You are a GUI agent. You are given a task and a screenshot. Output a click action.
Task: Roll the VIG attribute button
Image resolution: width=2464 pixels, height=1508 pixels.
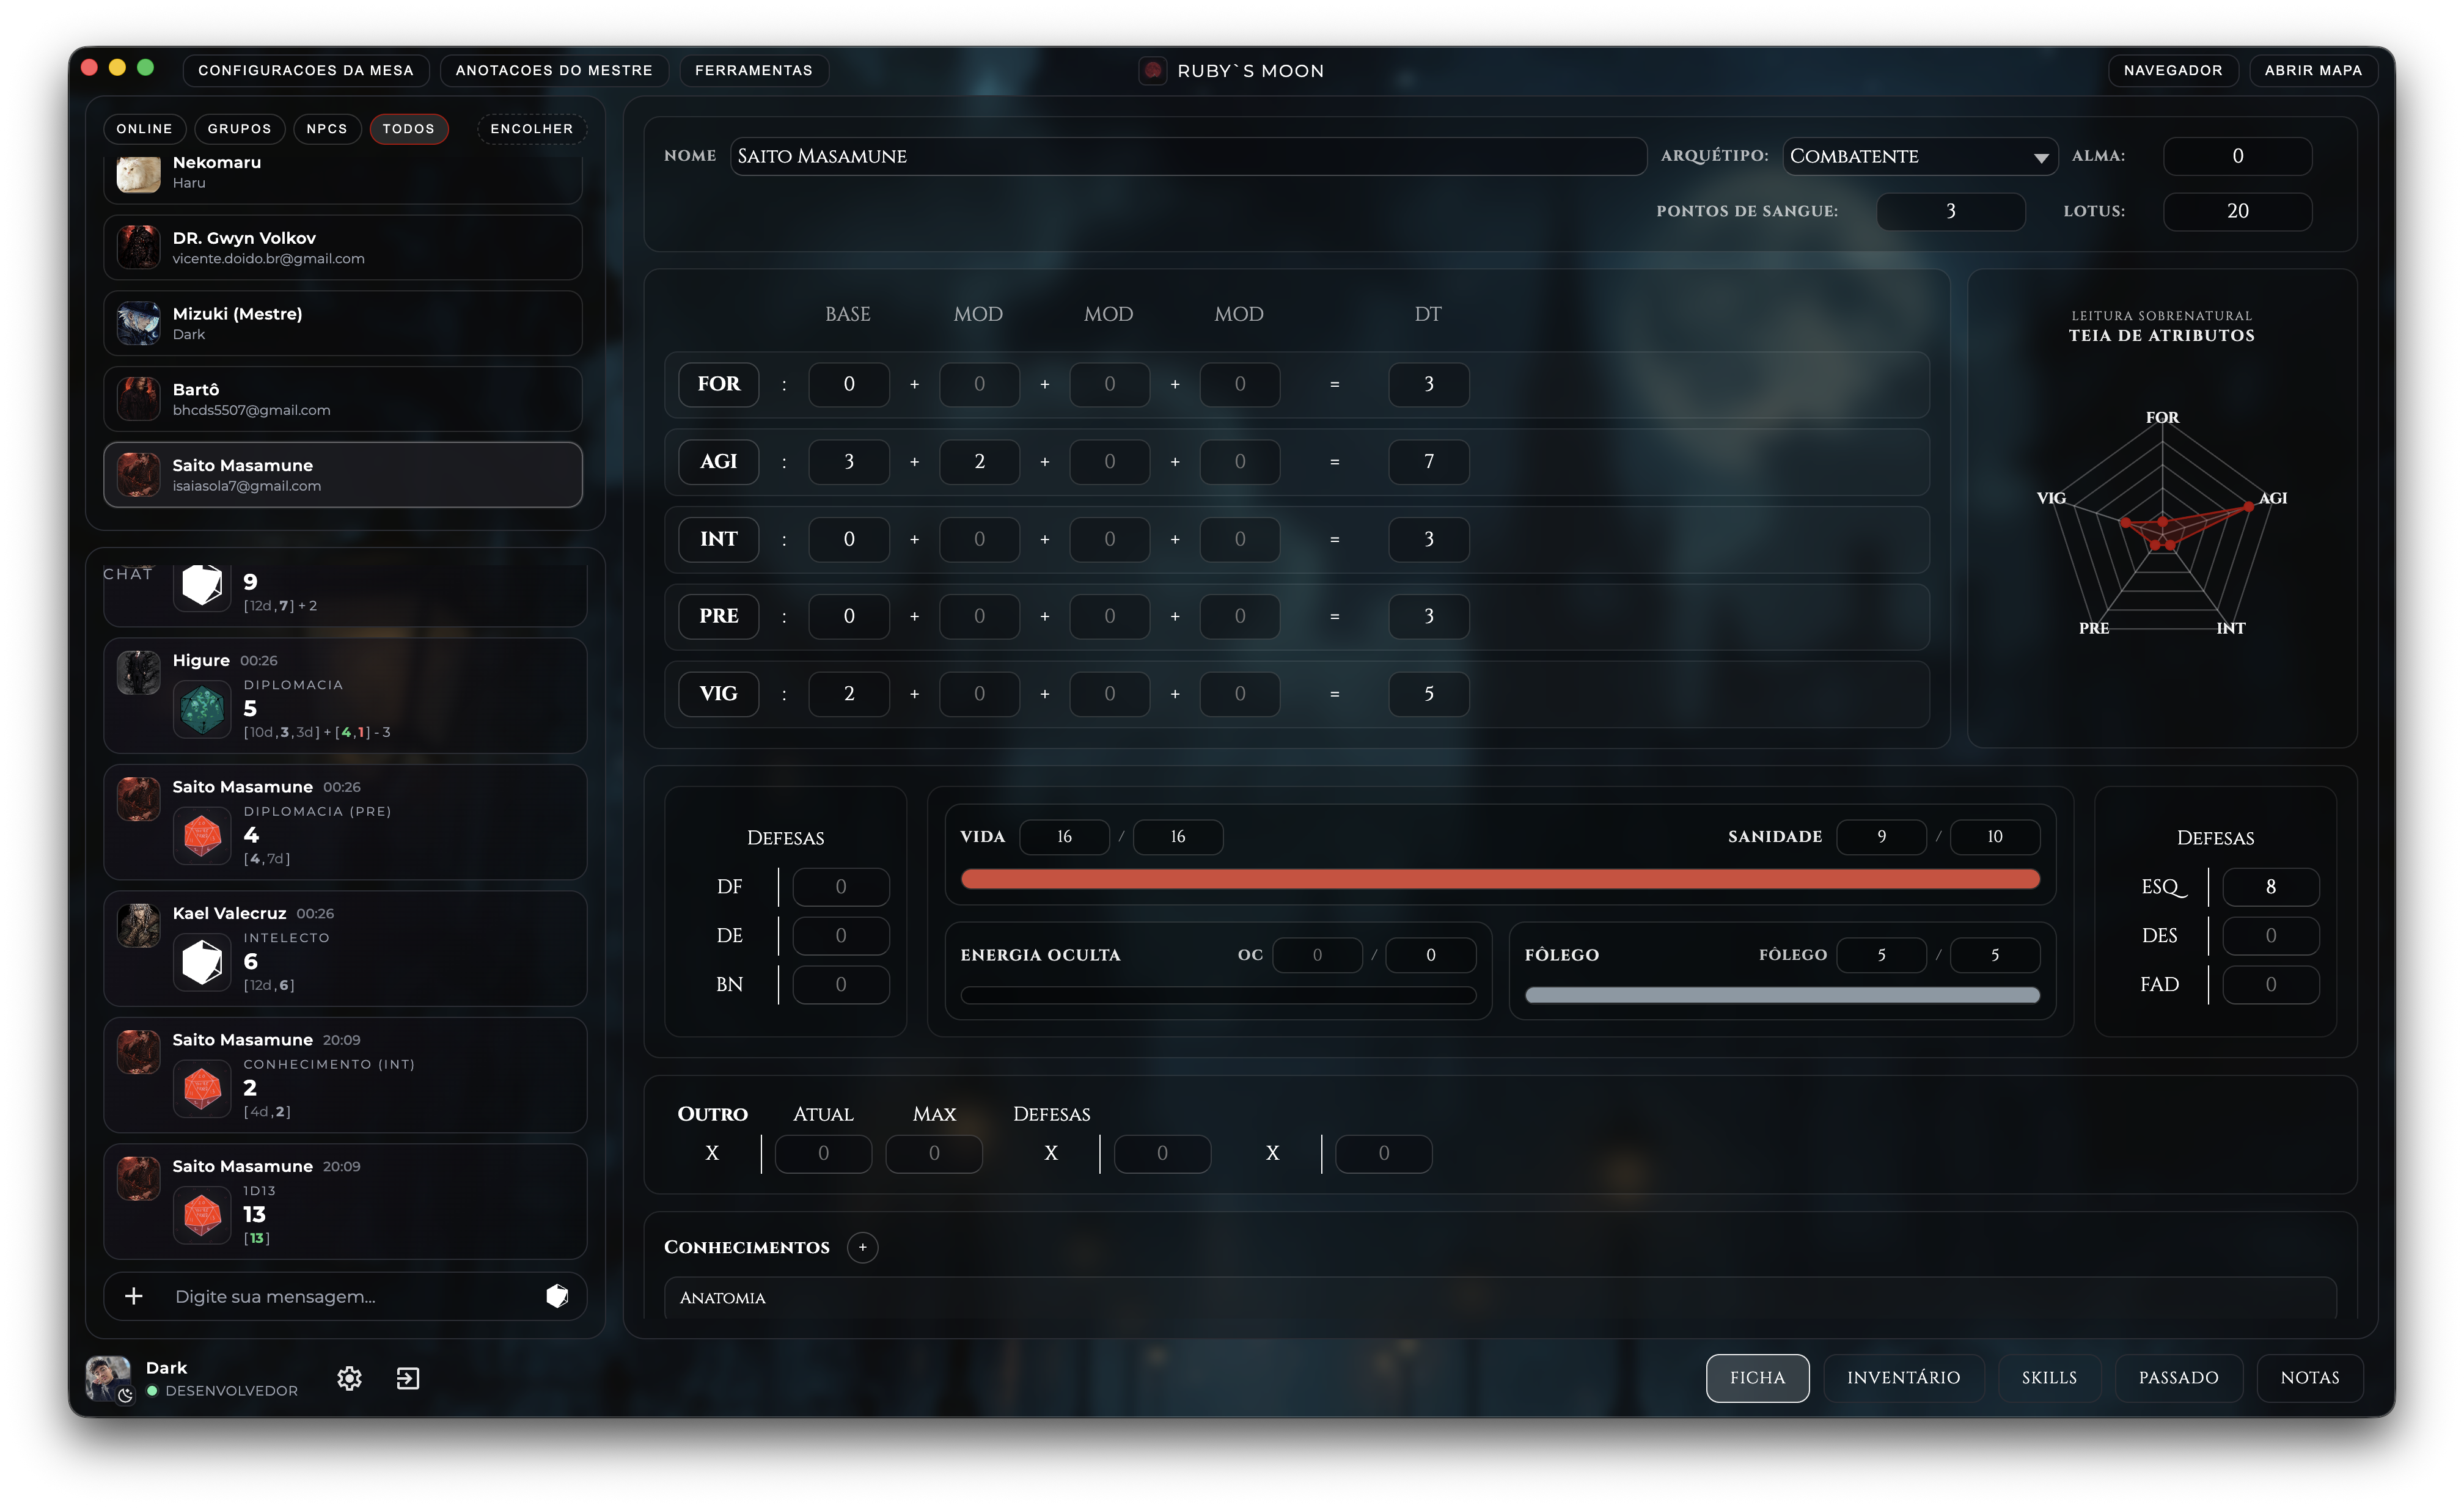718,693
